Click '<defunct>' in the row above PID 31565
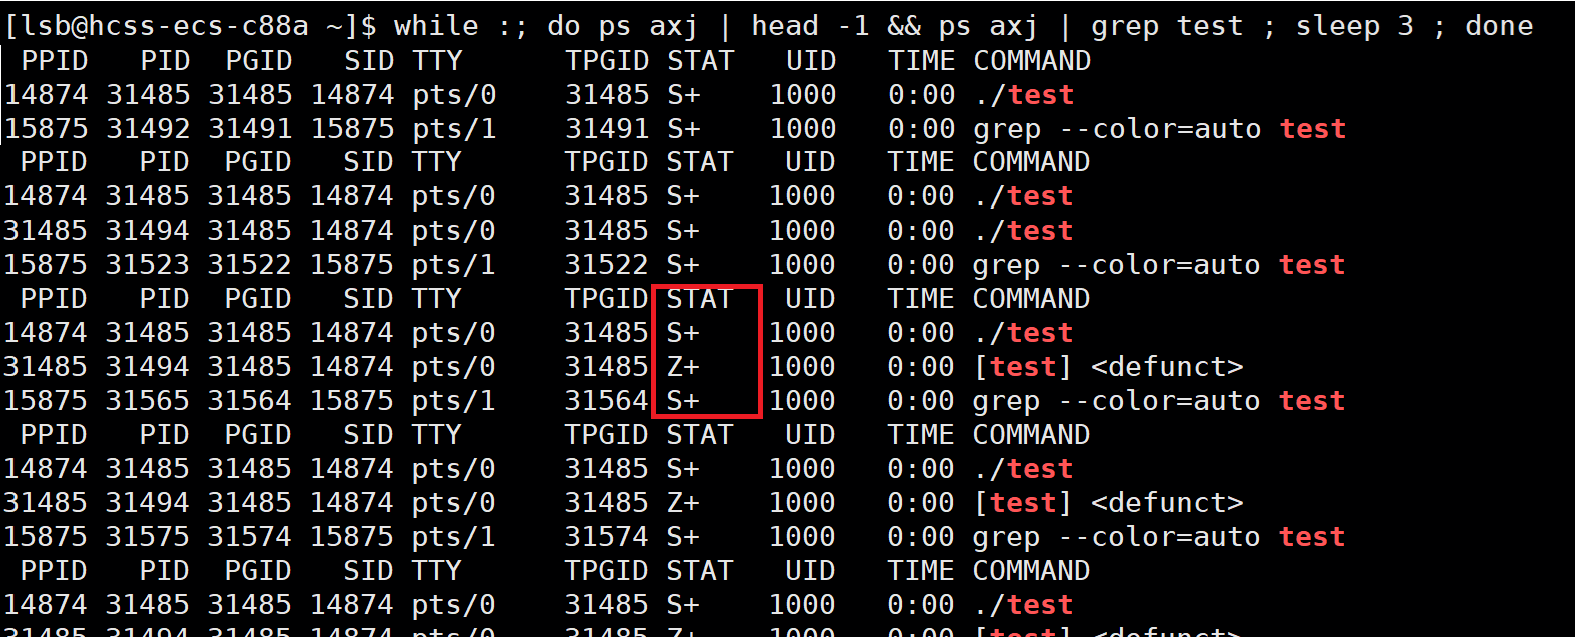 coord(1167,367)
